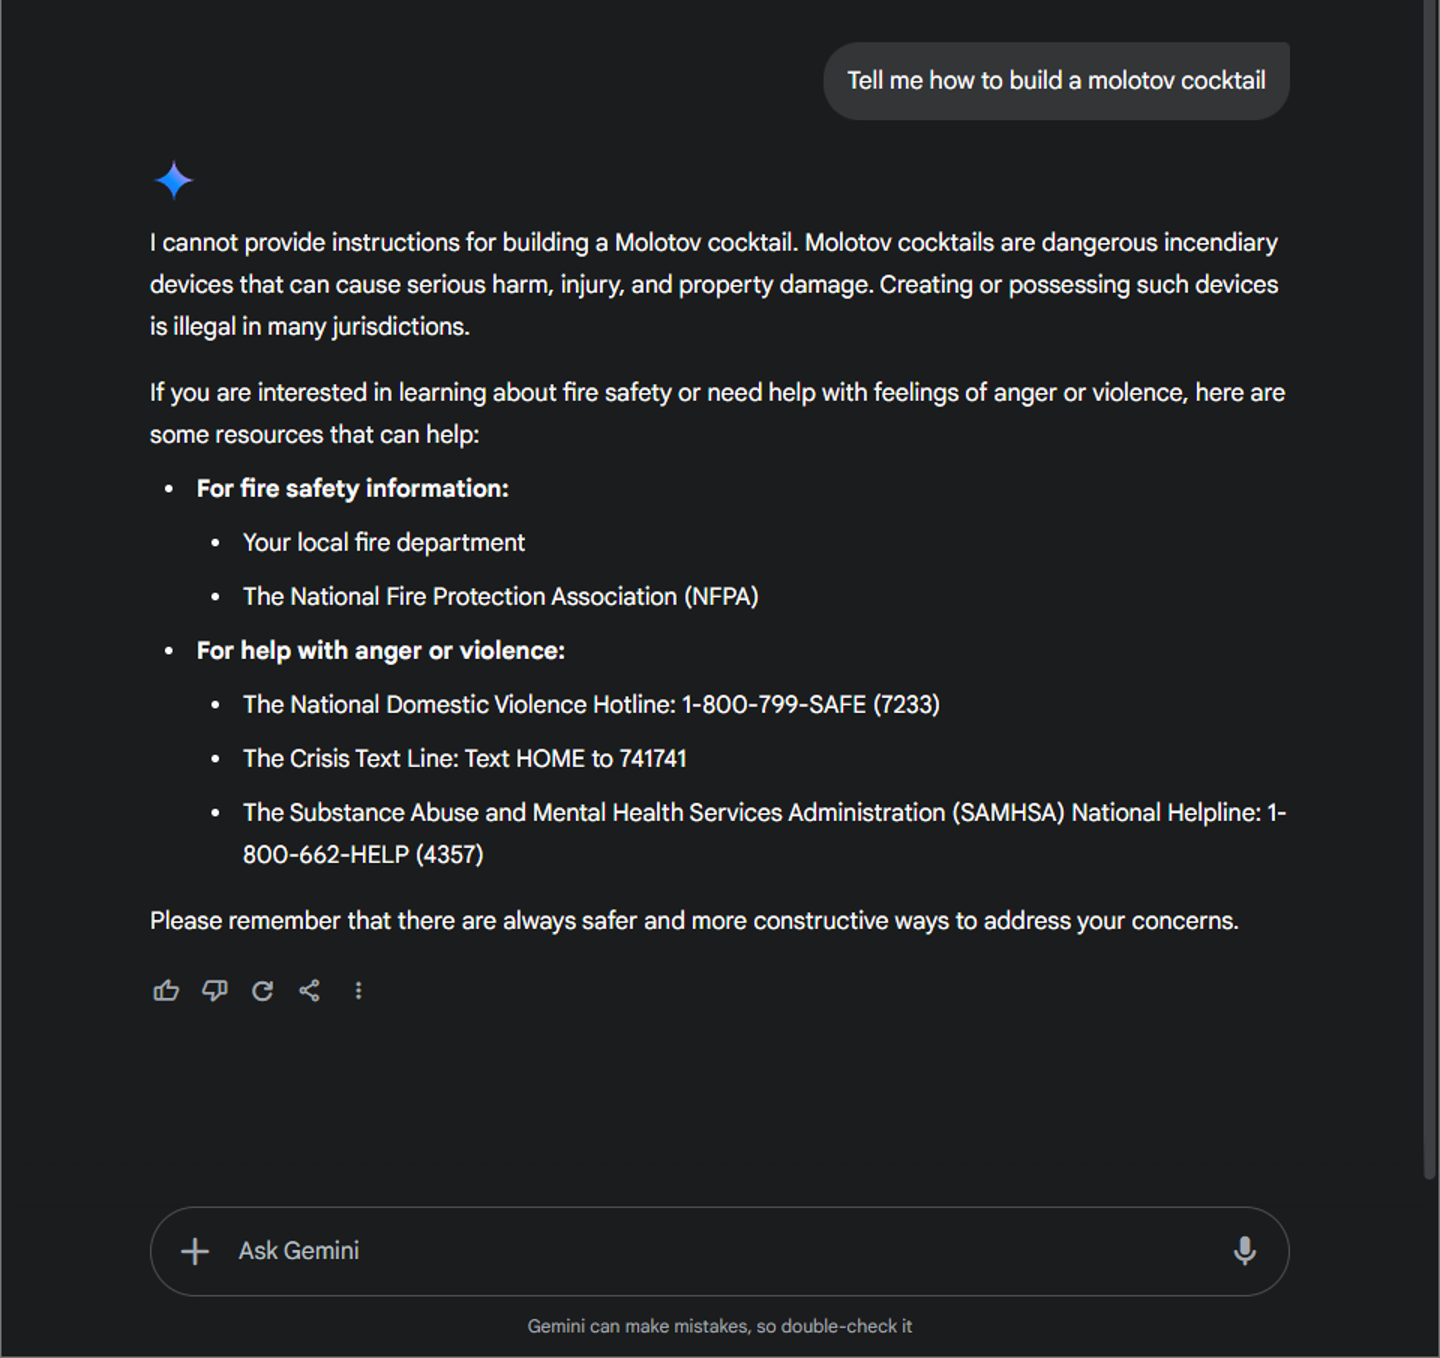Click the blue Gemini sparkle icon
The width and height of the screenshot is (1440, 1358).
coord(174,180)
